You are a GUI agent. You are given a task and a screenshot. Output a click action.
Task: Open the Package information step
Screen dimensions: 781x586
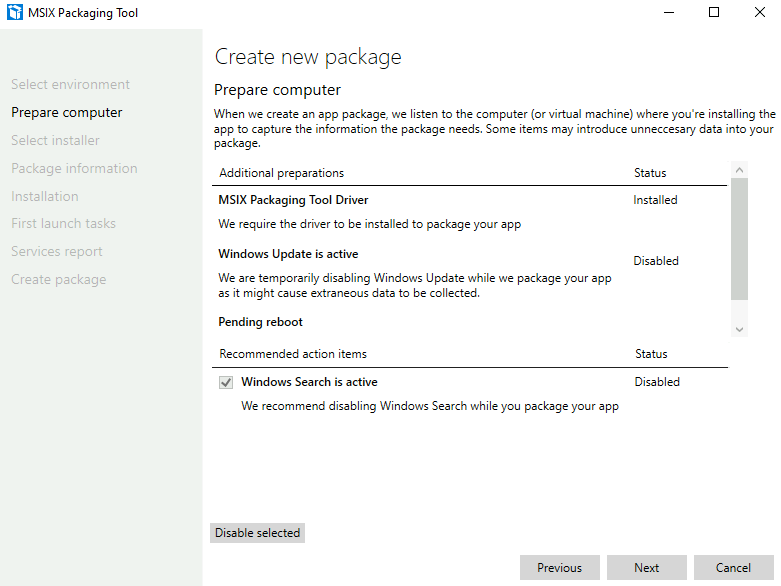[74, 168]
